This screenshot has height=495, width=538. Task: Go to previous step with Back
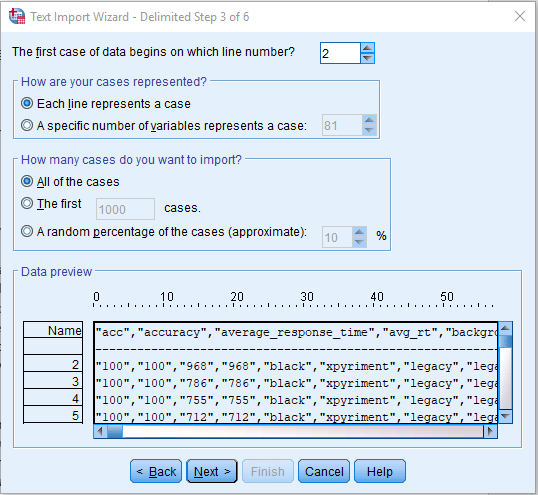pyautogui.click(x=156, y=471)
